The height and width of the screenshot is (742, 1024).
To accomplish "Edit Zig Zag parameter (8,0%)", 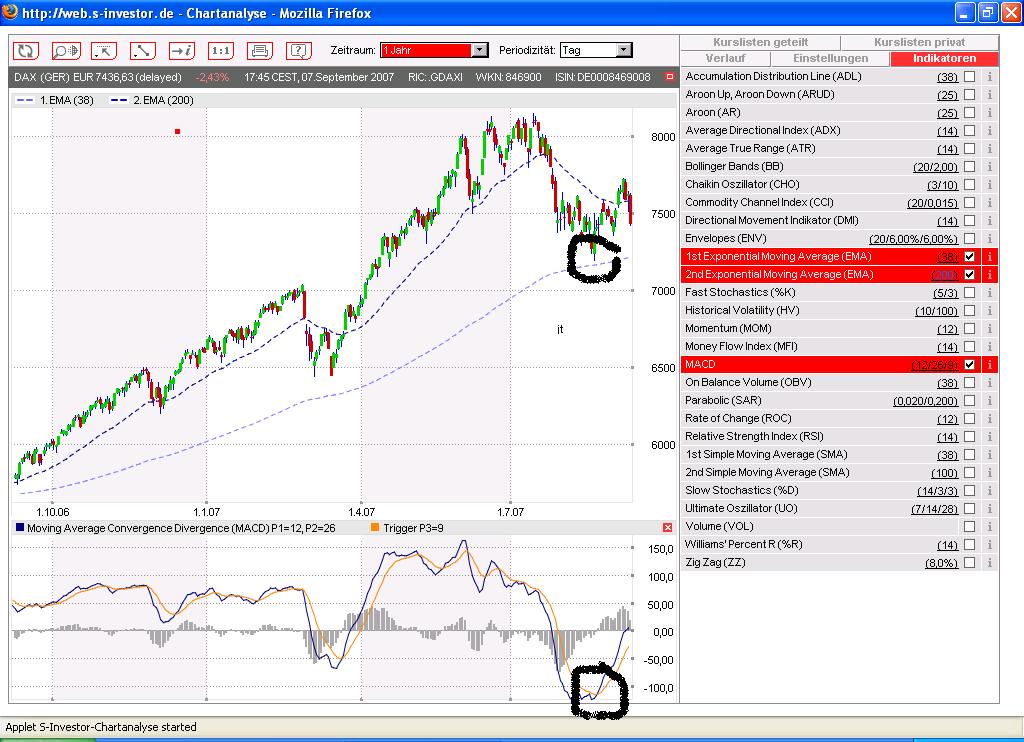I will 942,563.
